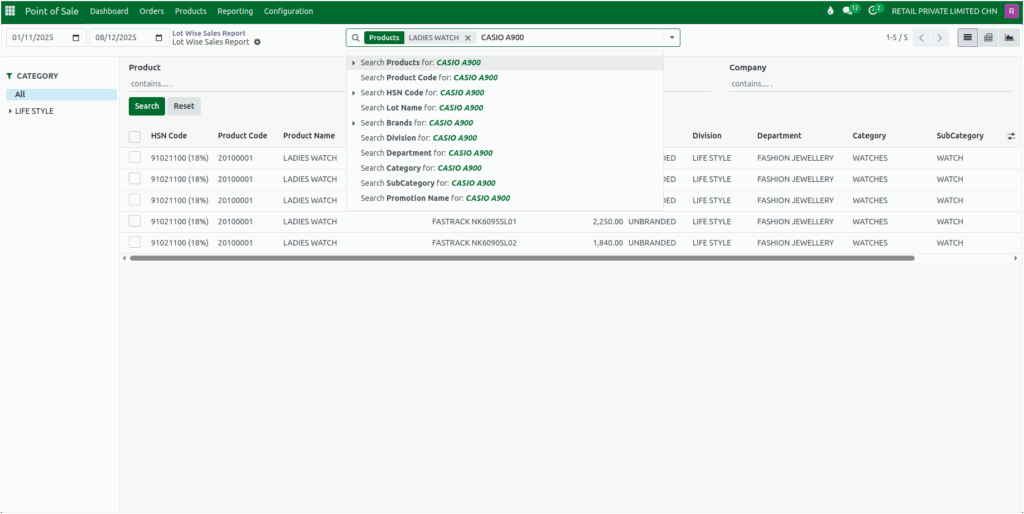Image resolution: width=1024 pixels, height=514 pixels.
Task: Search Department for CASIO A900
Action: point(505,153)
